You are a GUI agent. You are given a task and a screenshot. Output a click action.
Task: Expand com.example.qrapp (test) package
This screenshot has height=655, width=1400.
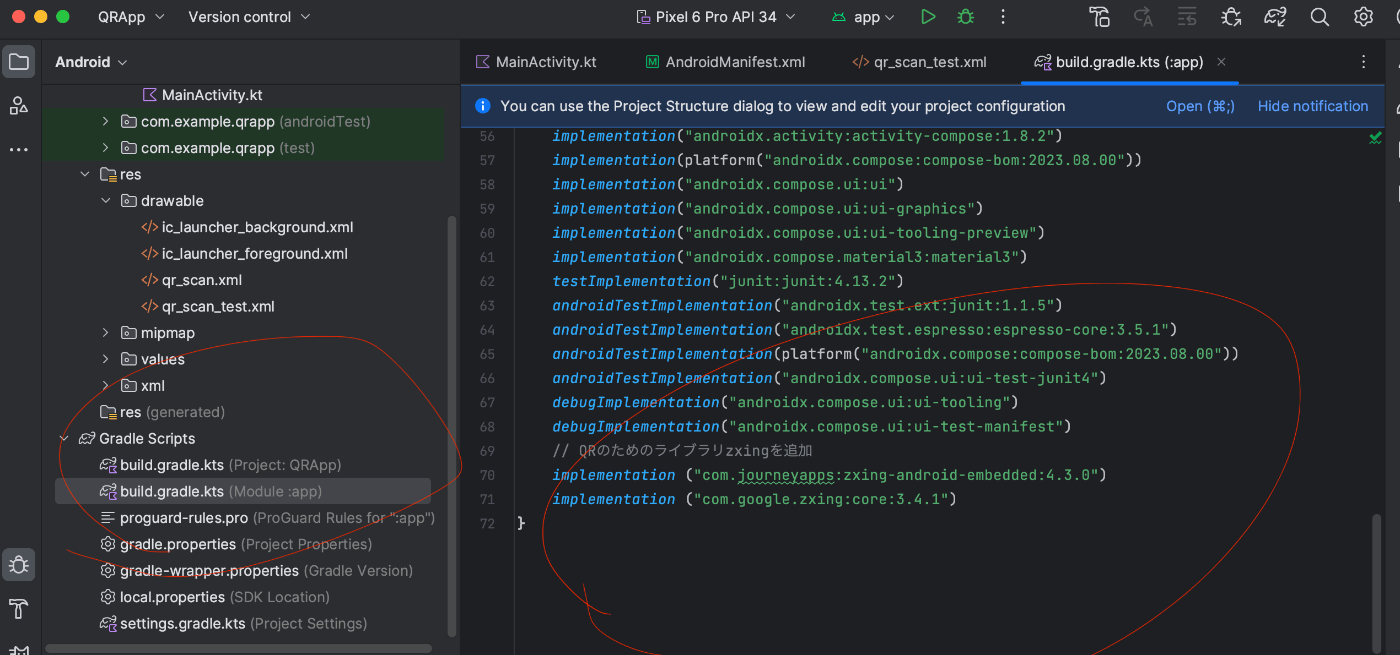[106, 148]
